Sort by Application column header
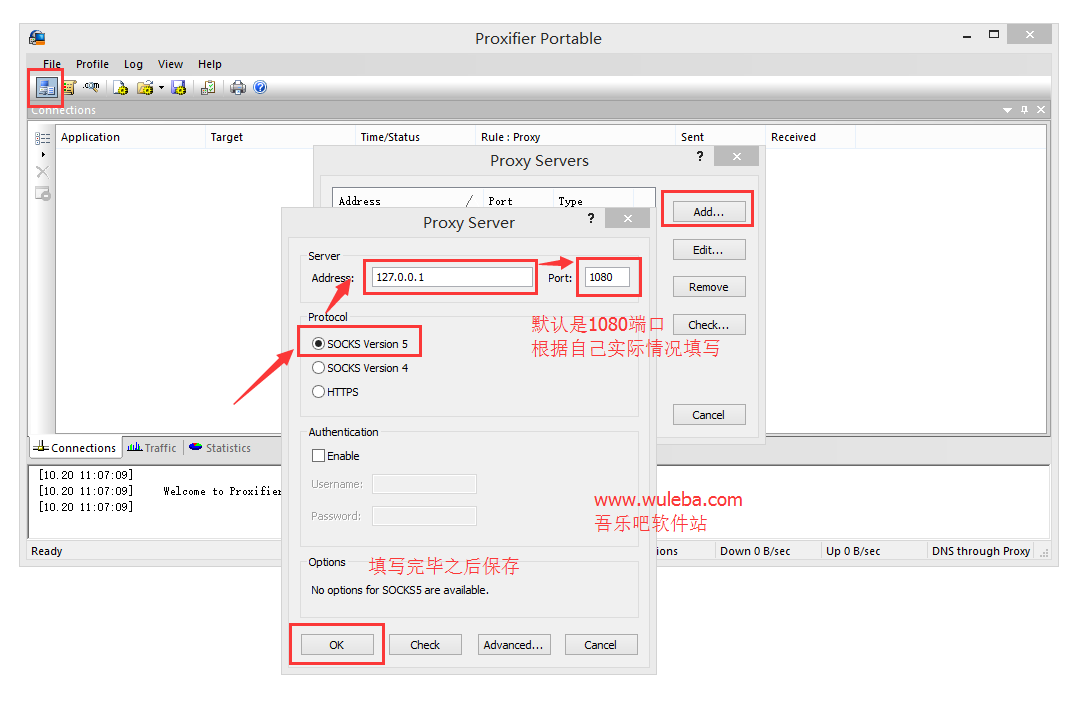Viewport: 1089px width, 702px height. [x=131, y=137]
